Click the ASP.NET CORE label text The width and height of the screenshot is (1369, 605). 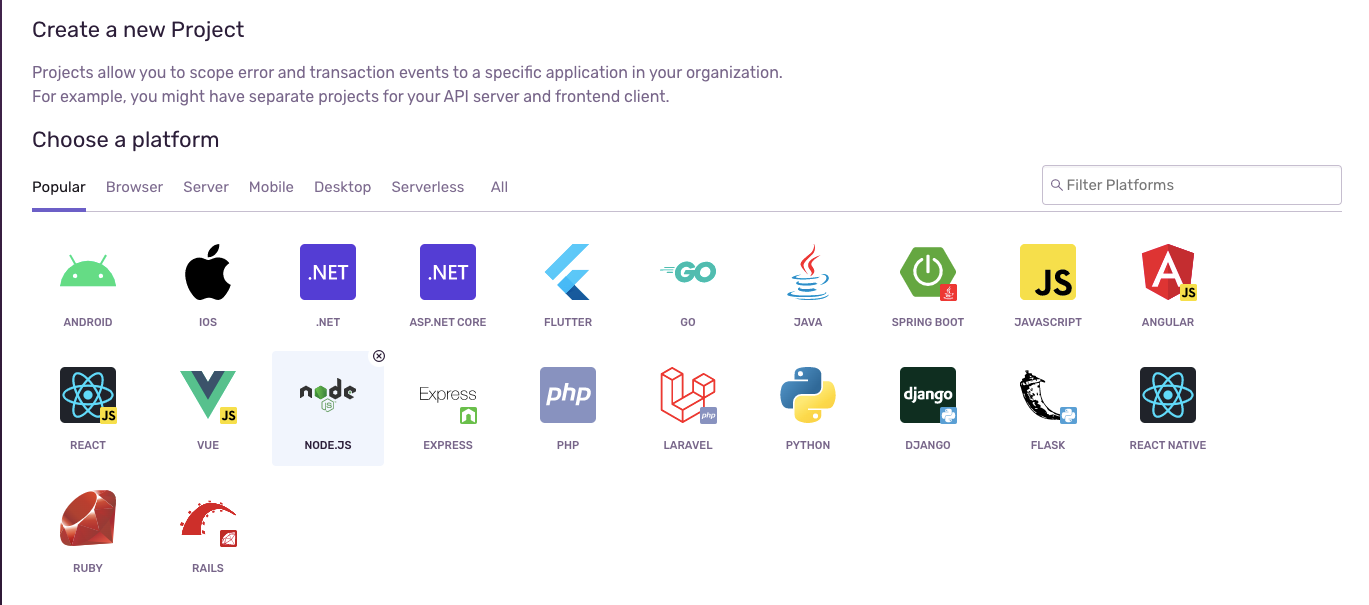coord(448,322)
